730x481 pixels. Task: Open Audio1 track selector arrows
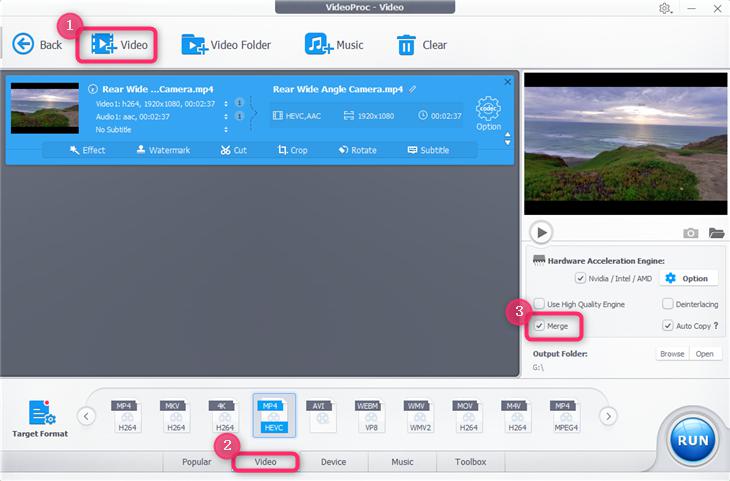[x=226, y=116]
